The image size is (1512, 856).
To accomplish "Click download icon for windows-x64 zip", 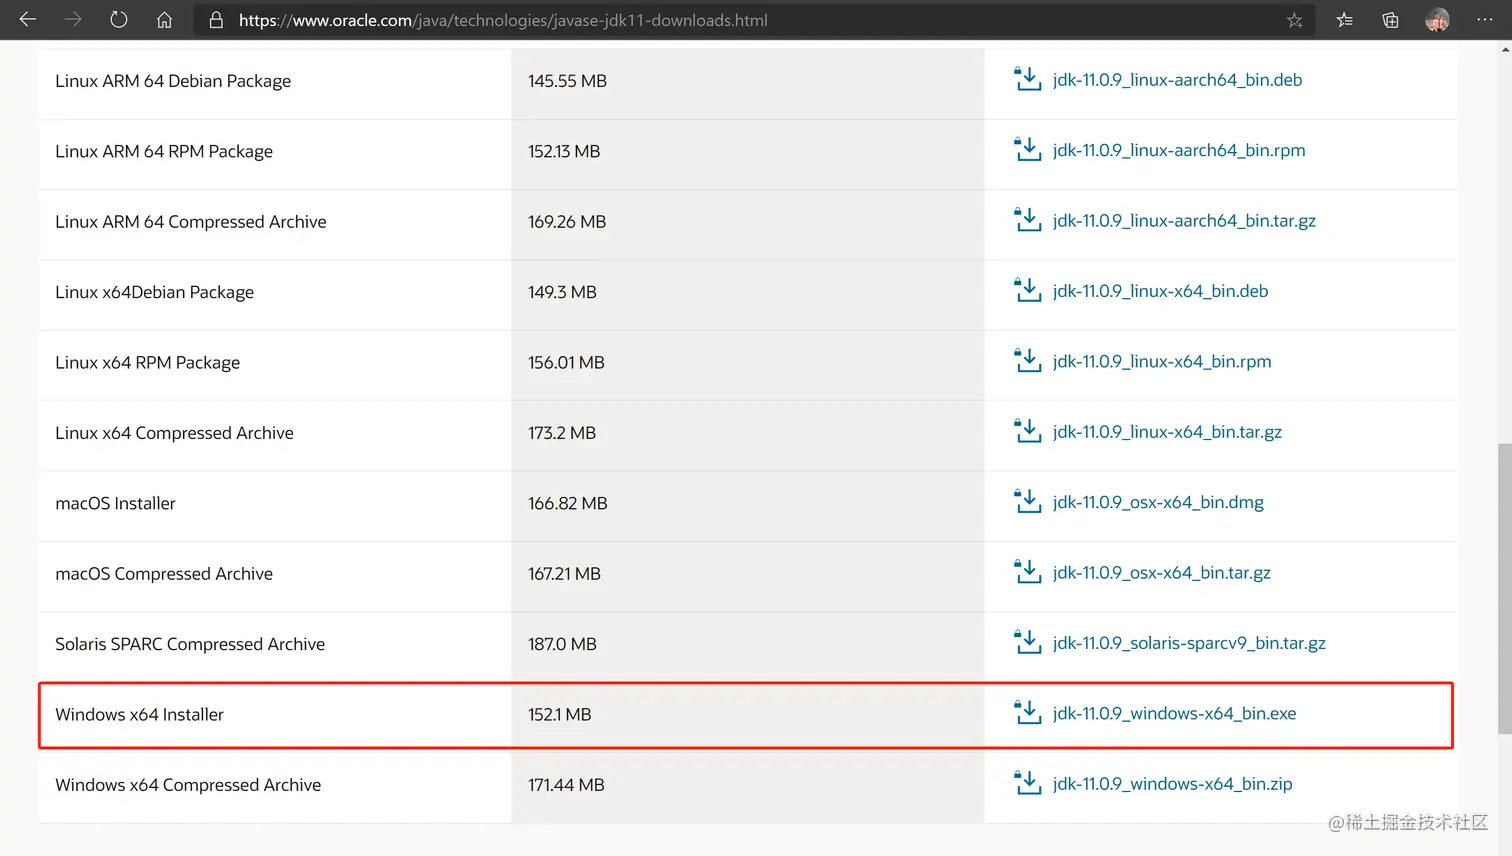I will [1028, 783].
